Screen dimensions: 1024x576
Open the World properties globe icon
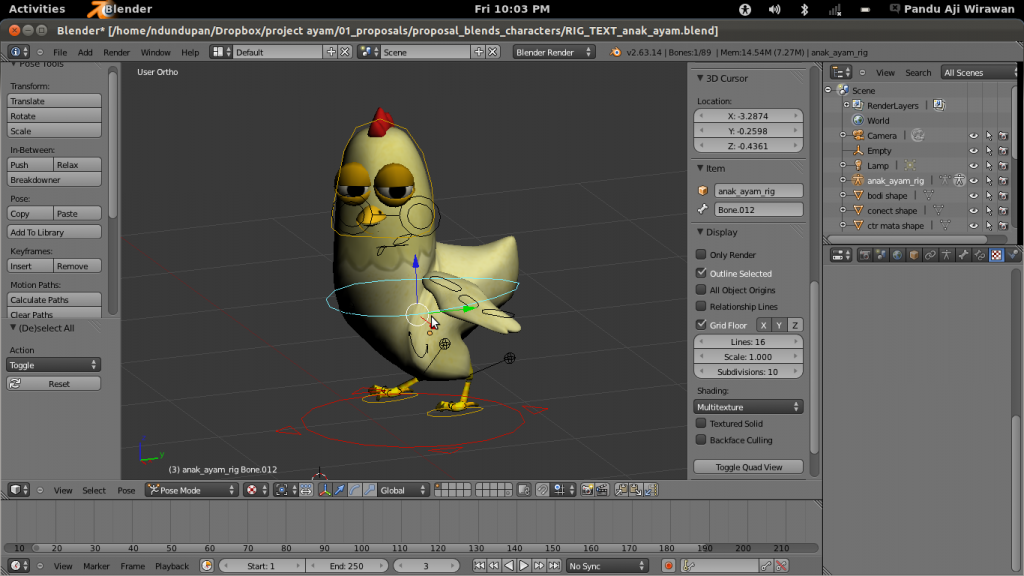(897, 255)
